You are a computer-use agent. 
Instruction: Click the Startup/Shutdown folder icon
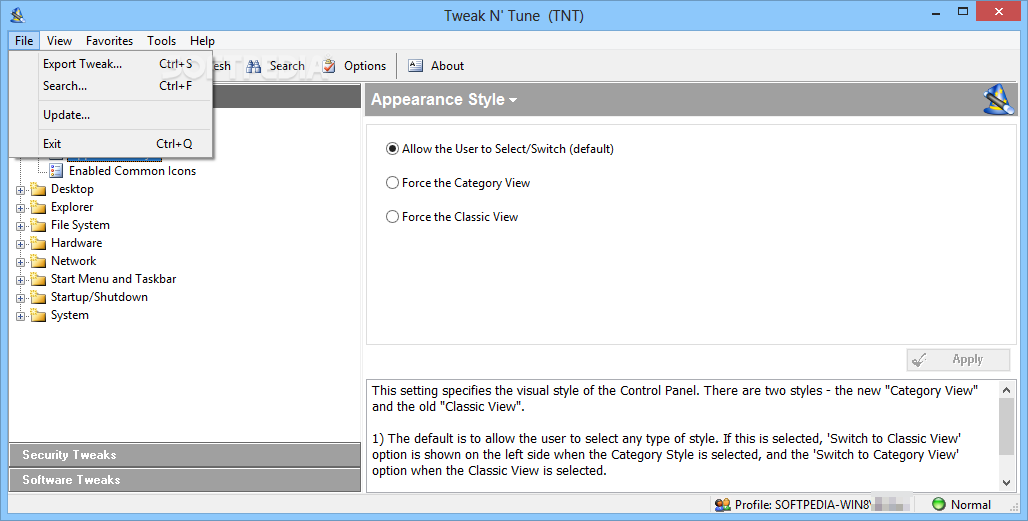tap(39, 298)
